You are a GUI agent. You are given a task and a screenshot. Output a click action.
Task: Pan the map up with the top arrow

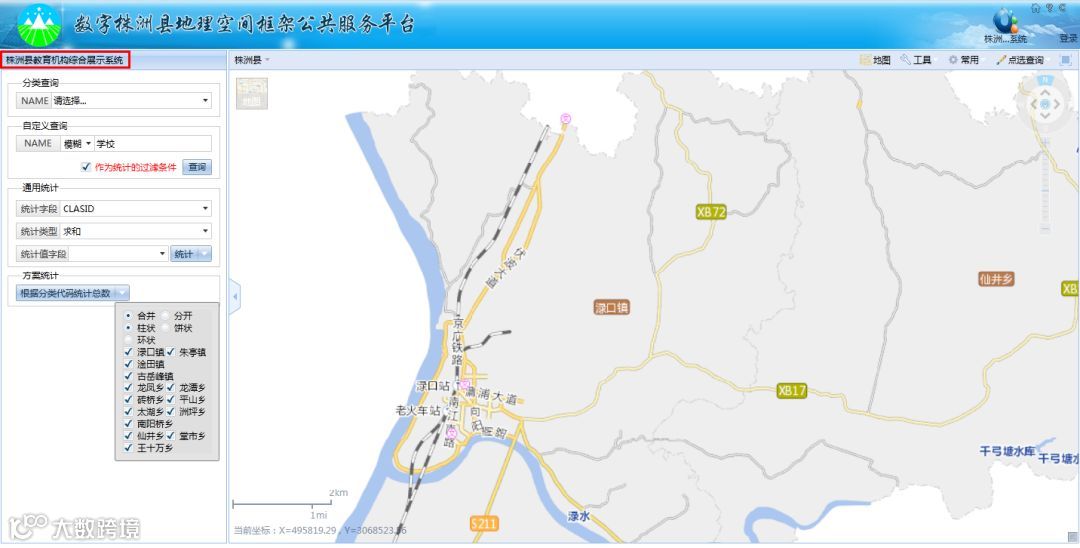1045,92
